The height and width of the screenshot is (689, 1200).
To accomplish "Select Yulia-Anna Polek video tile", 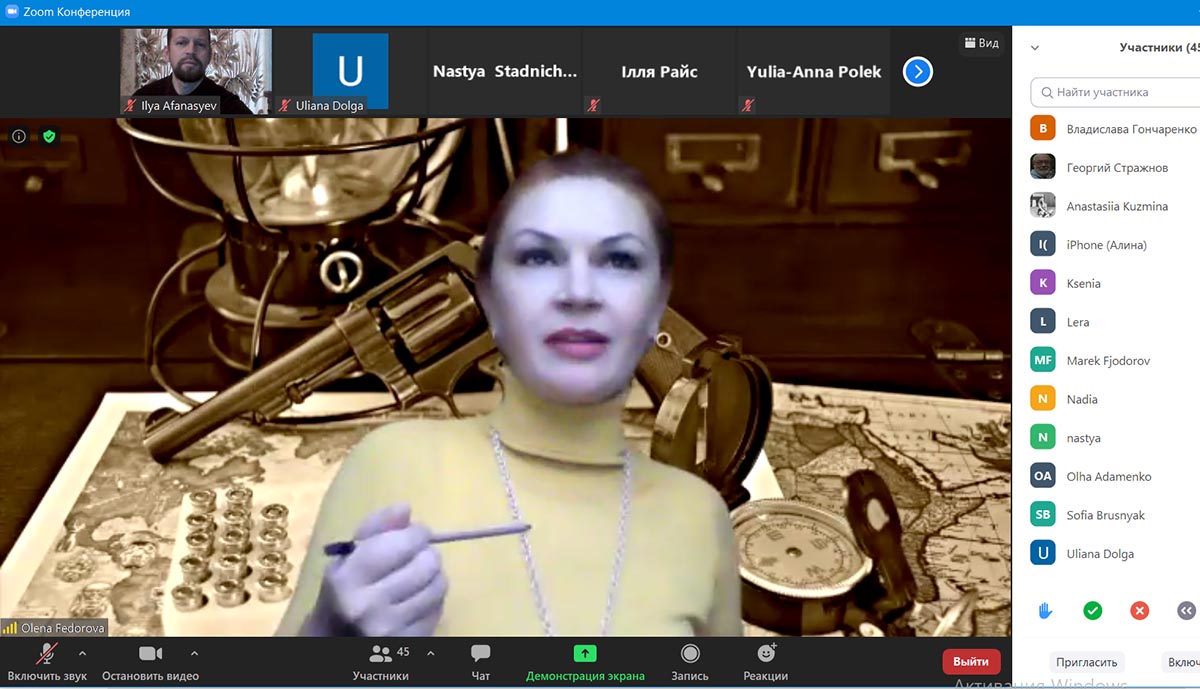I will pos(814,71).
